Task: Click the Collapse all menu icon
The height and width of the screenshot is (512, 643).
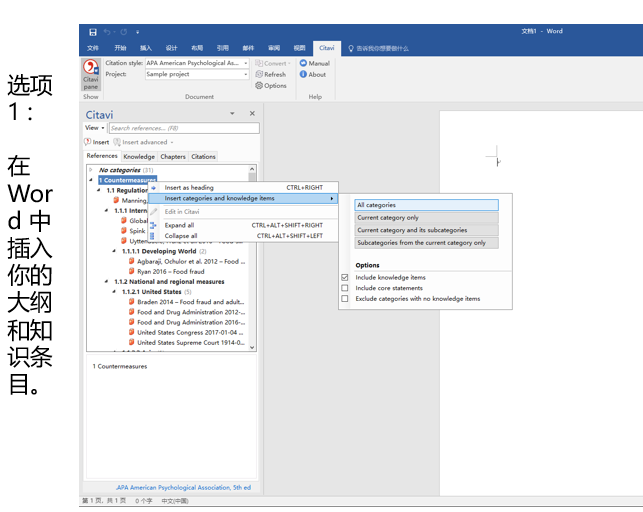Action: coord(152,236)
